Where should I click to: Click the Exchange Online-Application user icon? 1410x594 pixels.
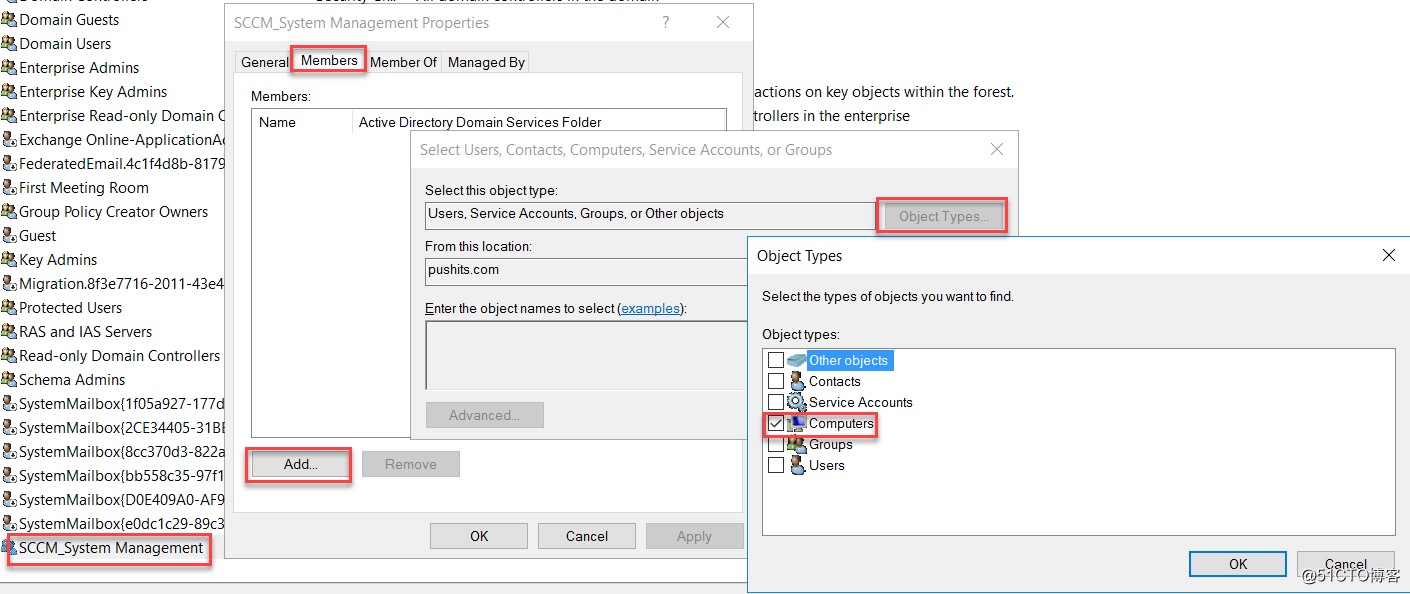(9, 140)
